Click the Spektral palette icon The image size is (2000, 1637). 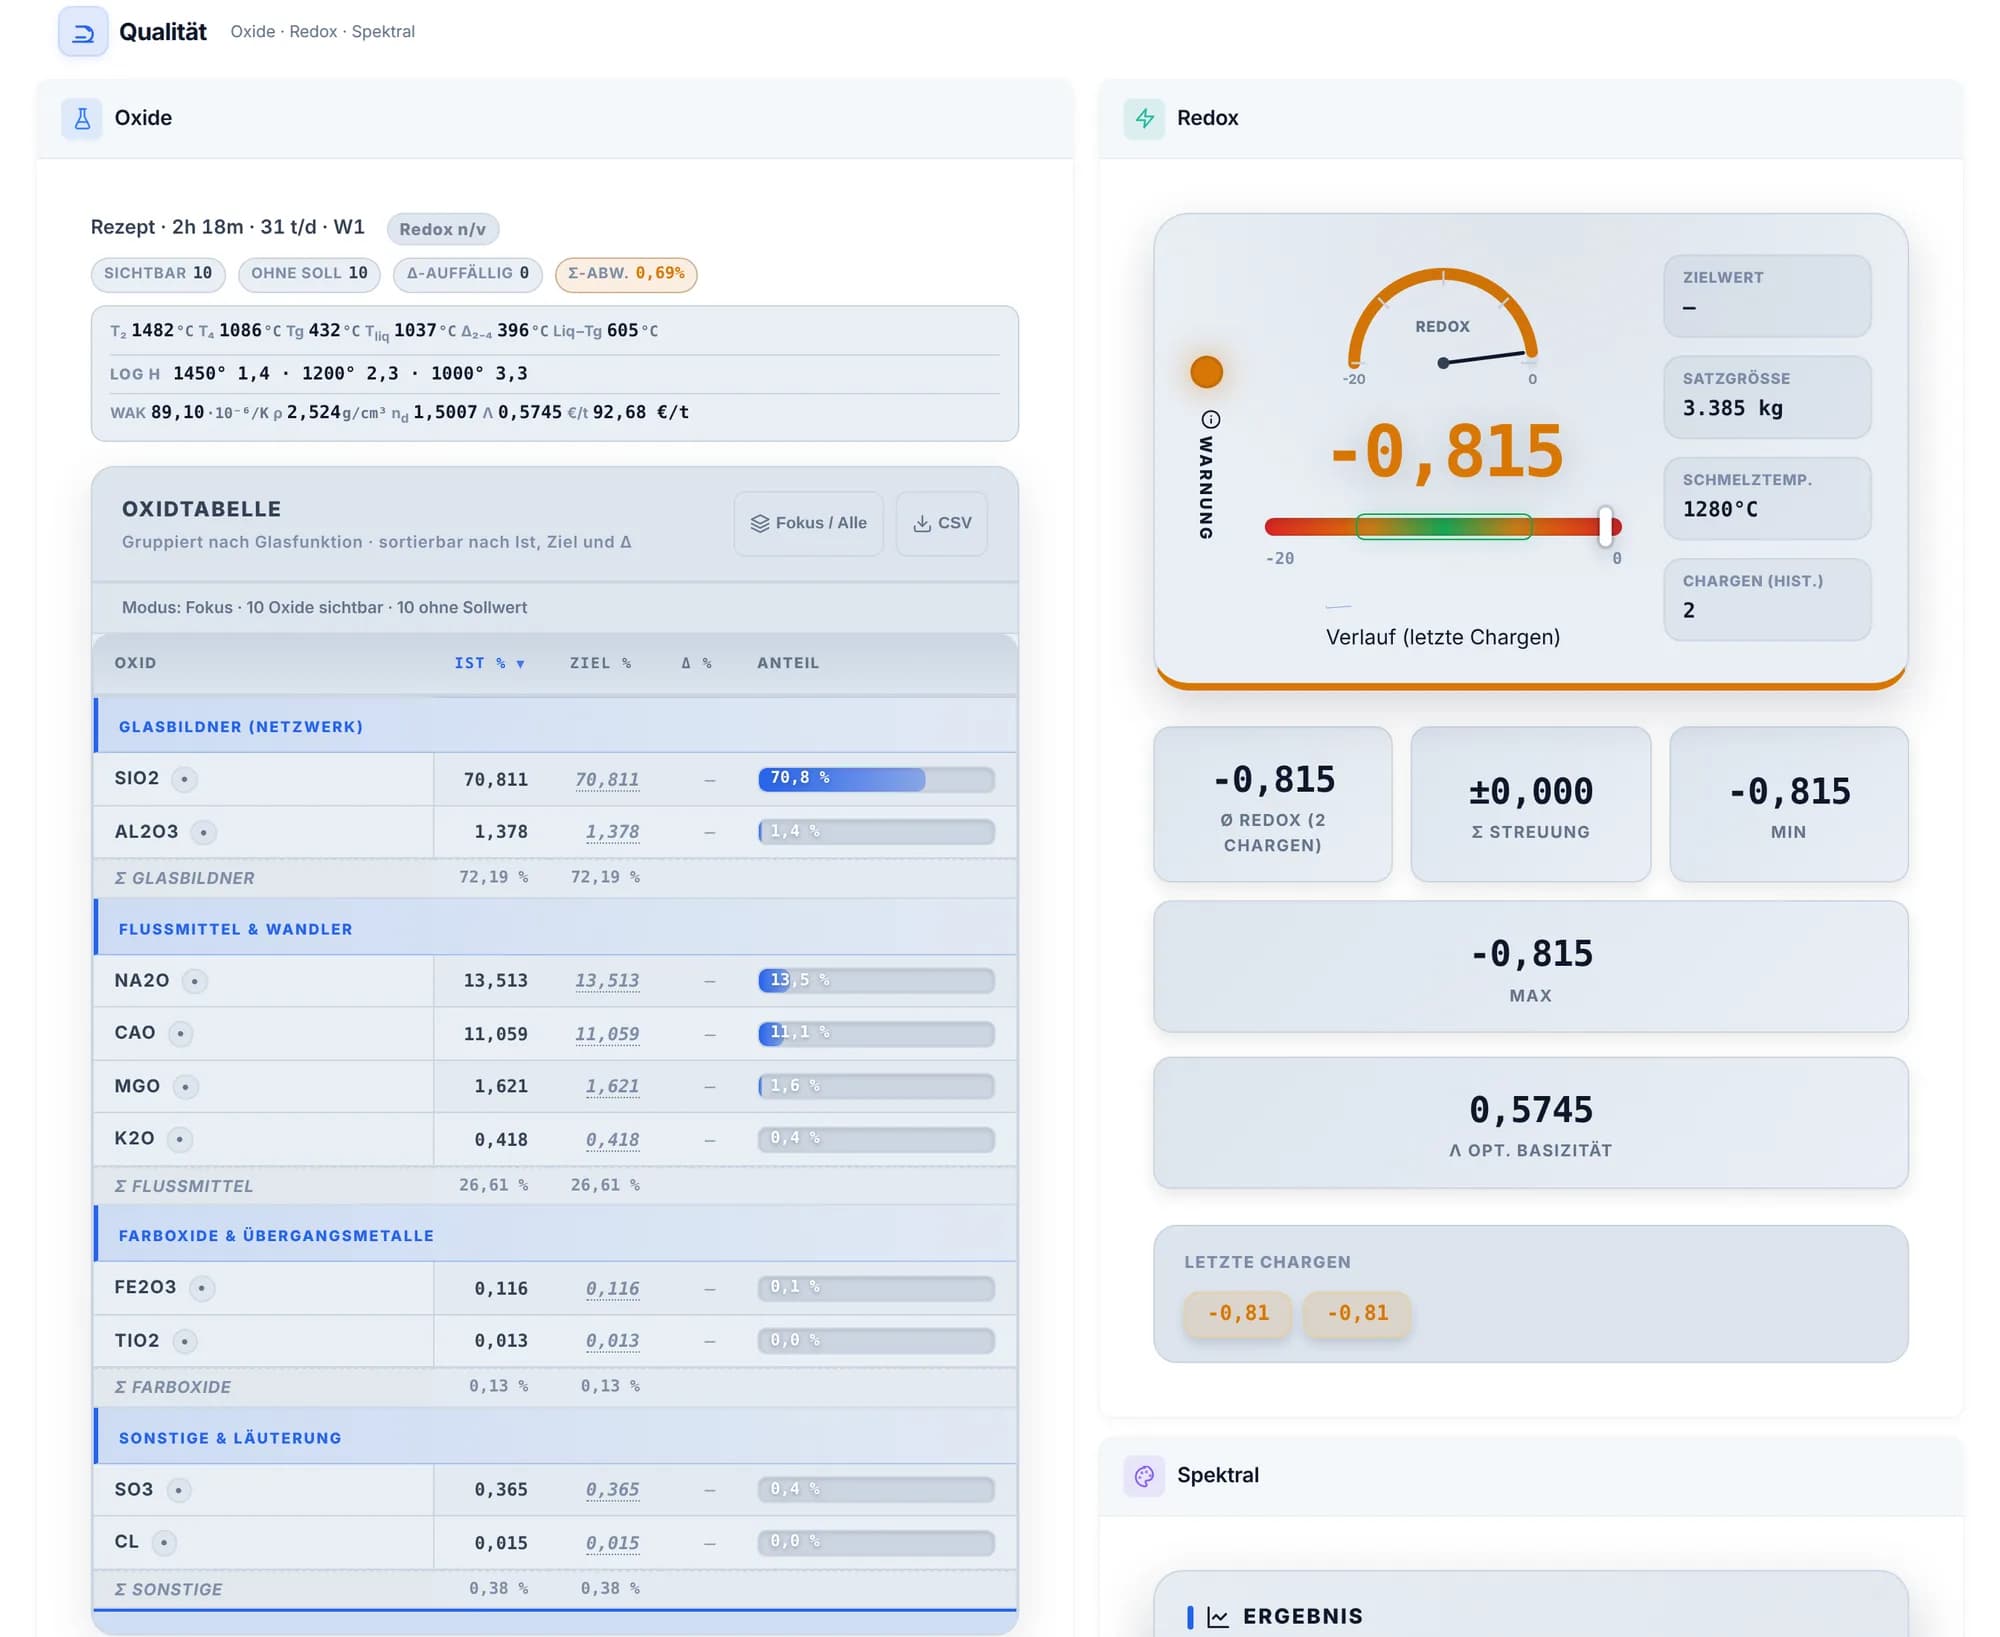(1144, 1475)
